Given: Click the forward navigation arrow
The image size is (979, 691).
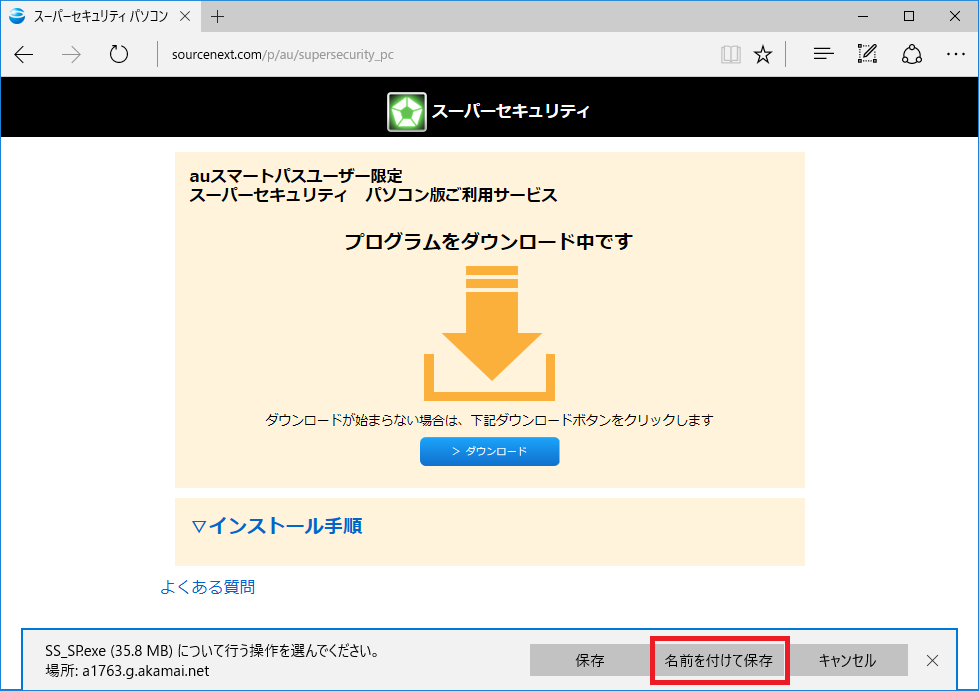Looking at the screenshot, I should tap(71, 55).
